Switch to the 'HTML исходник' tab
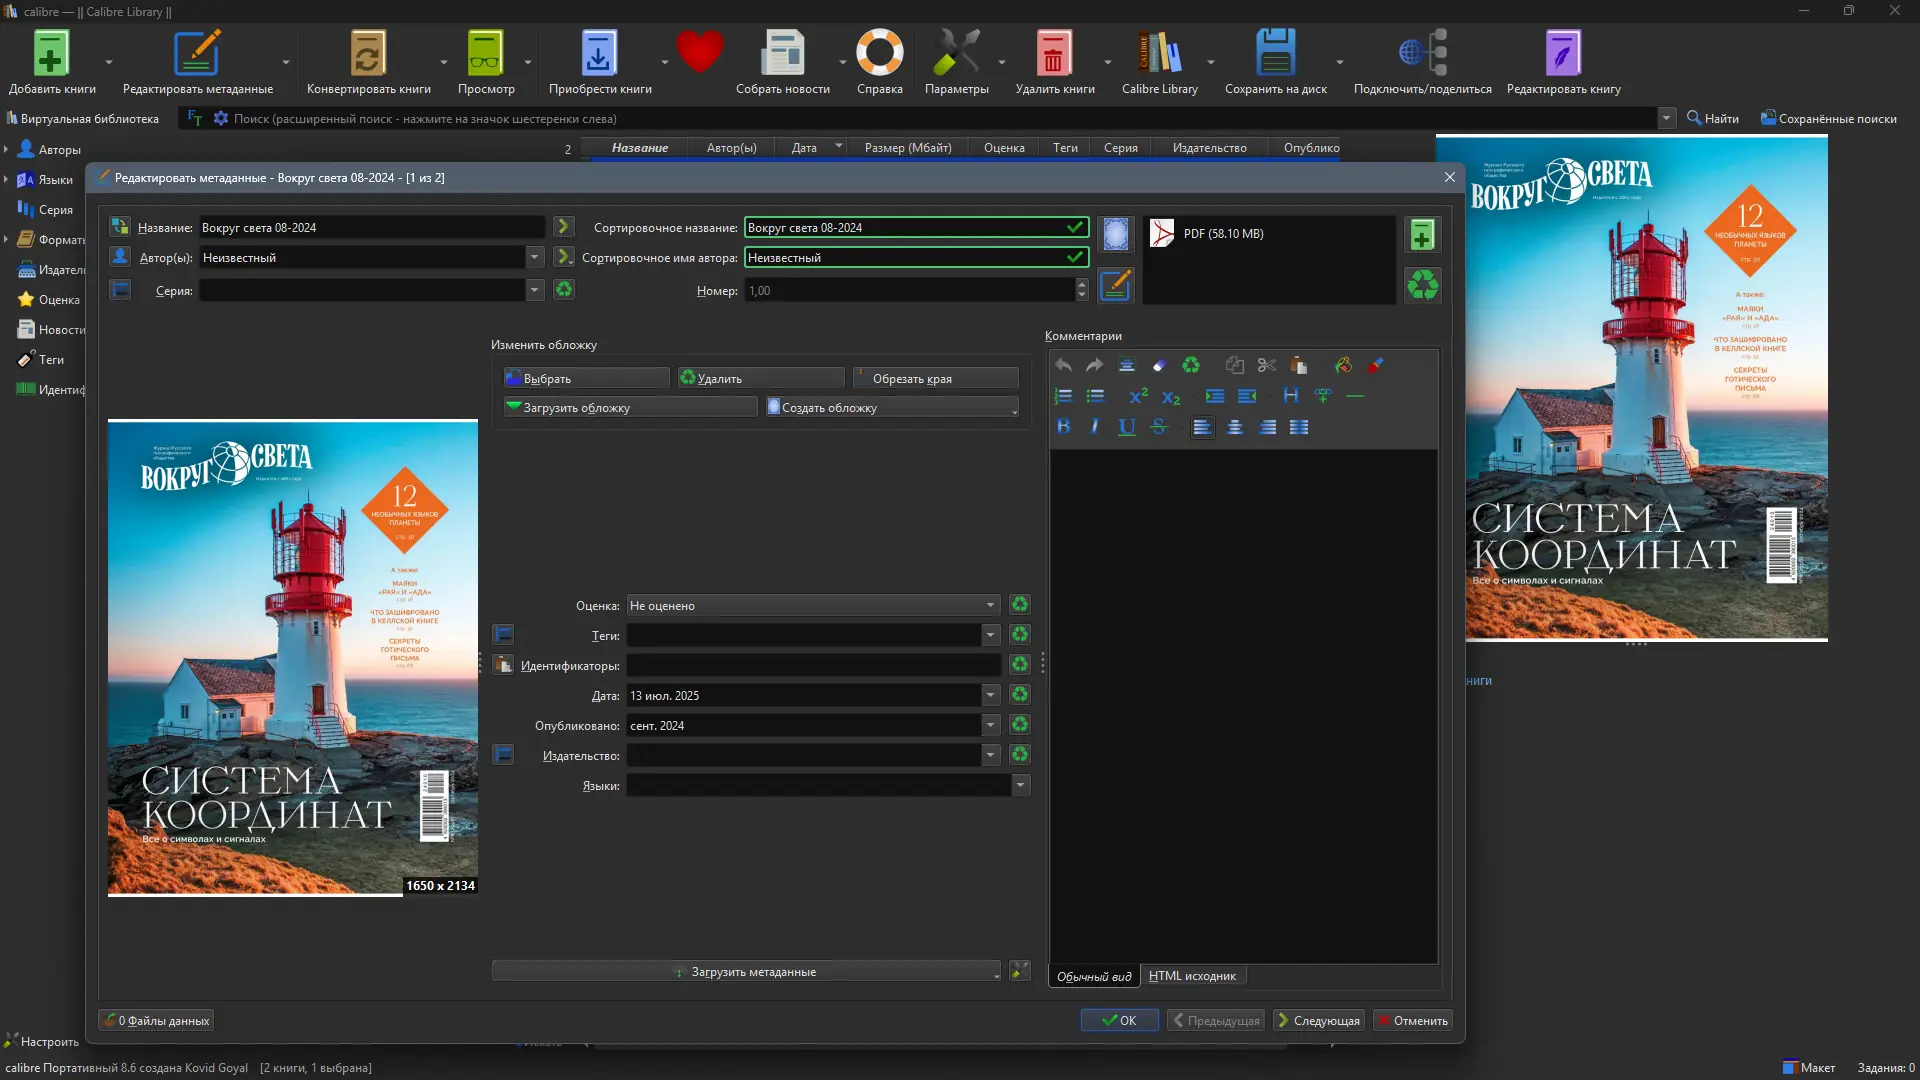The image size is (1920, 1080). tap(1192, 976)
